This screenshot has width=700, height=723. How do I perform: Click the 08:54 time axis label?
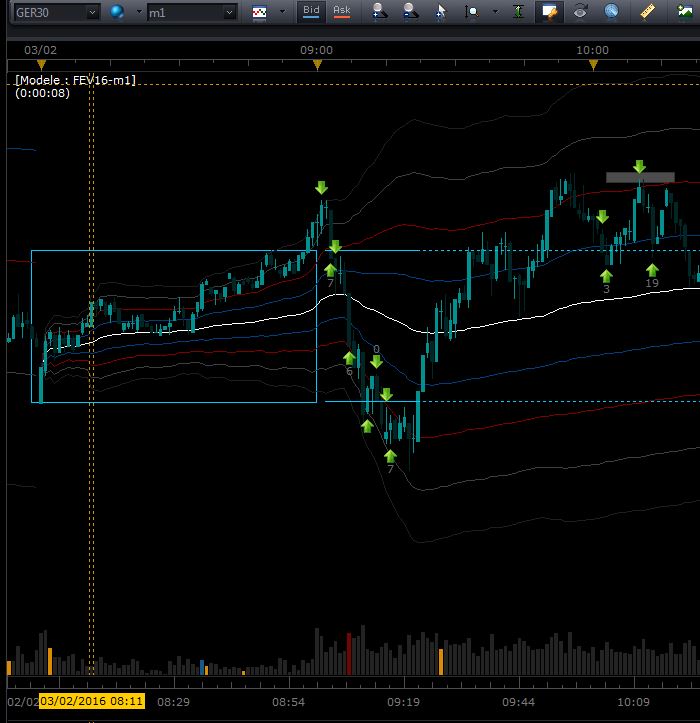tap(288, 702)
